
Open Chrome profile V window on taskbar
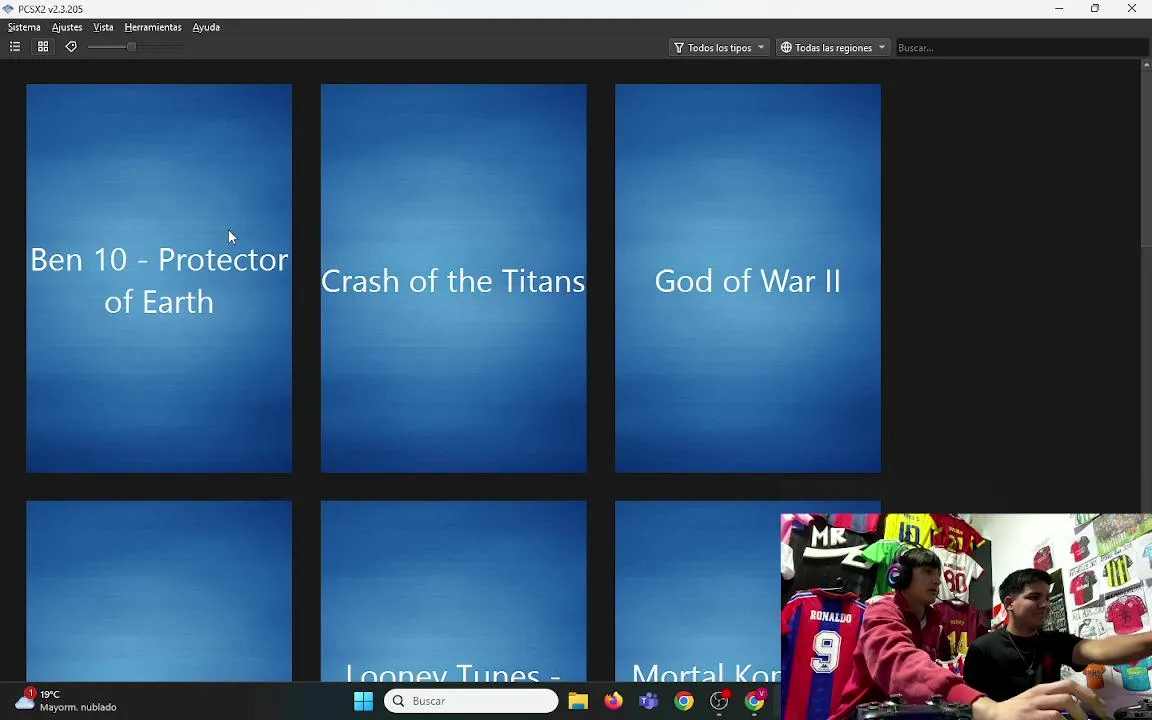(755, 701)
